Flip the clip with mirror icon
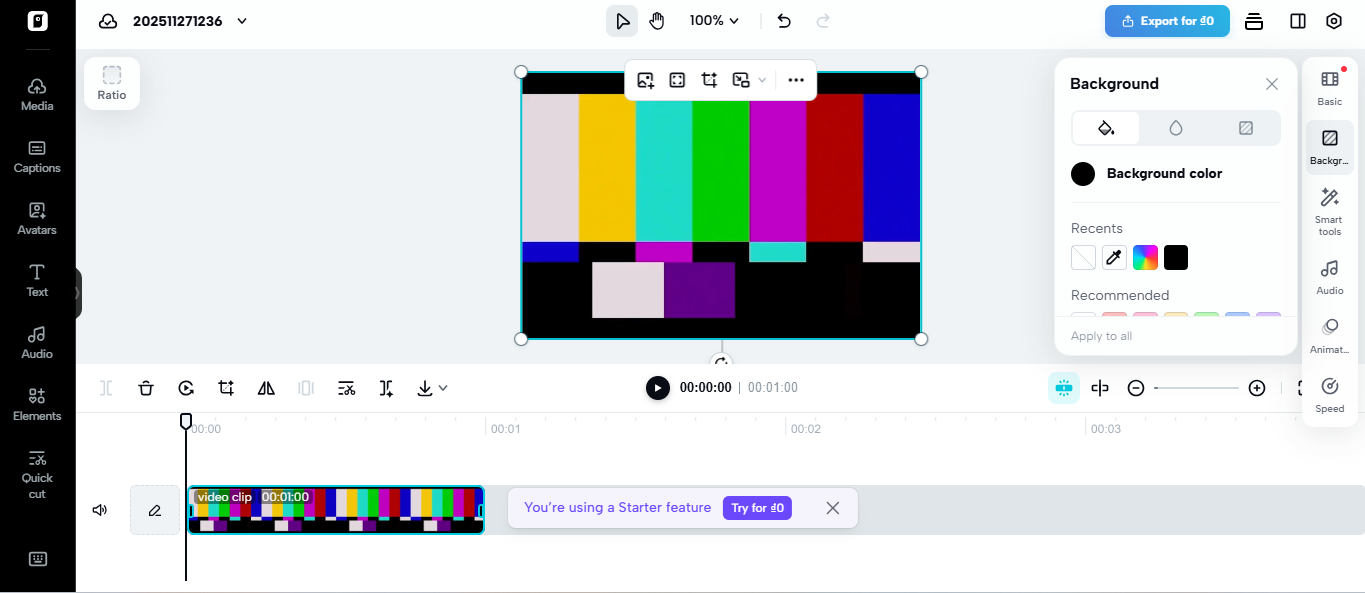 (x=266, y=388)
